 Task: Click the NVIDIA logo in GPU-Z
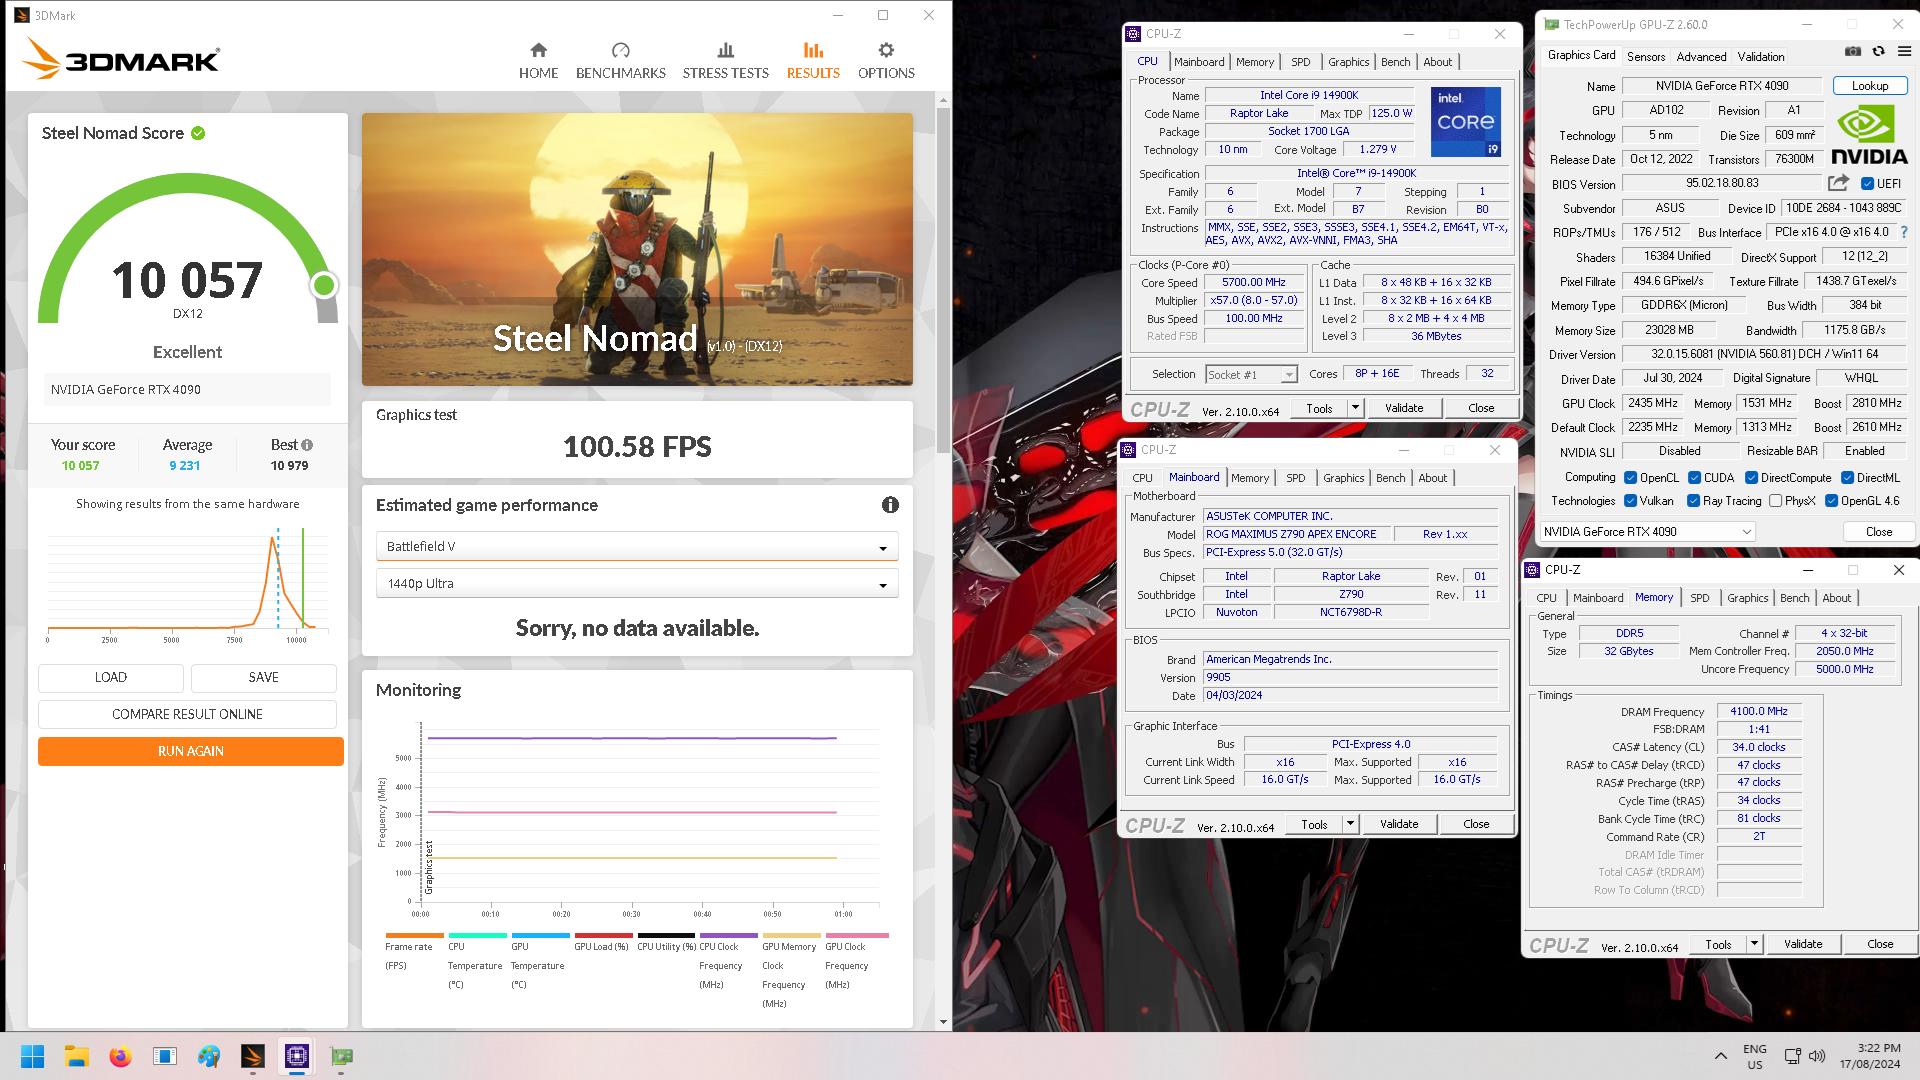point(1868,135)
